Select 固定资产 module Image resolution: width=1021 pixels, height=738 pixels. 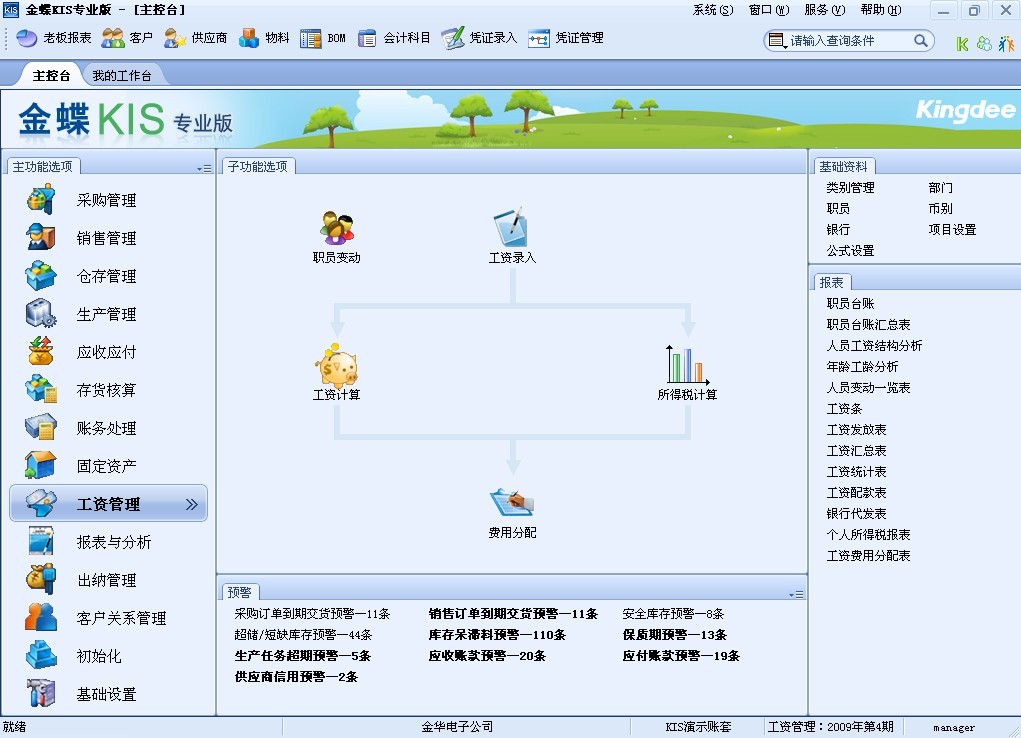(x=108, y=466)
